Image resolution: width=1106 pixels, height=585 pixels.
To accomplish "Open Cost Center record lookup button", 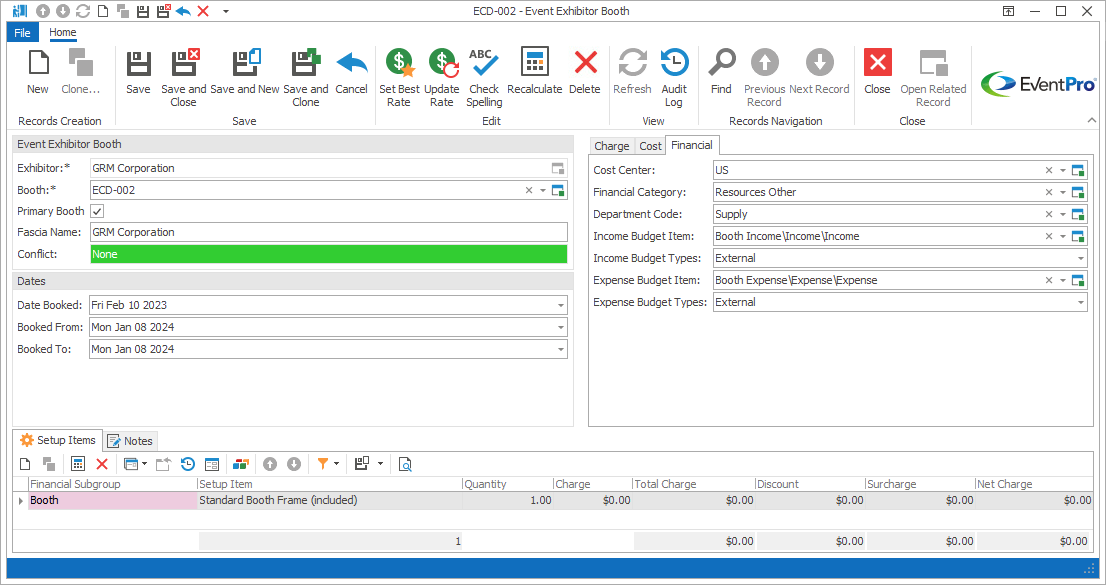I will 1078,170.
